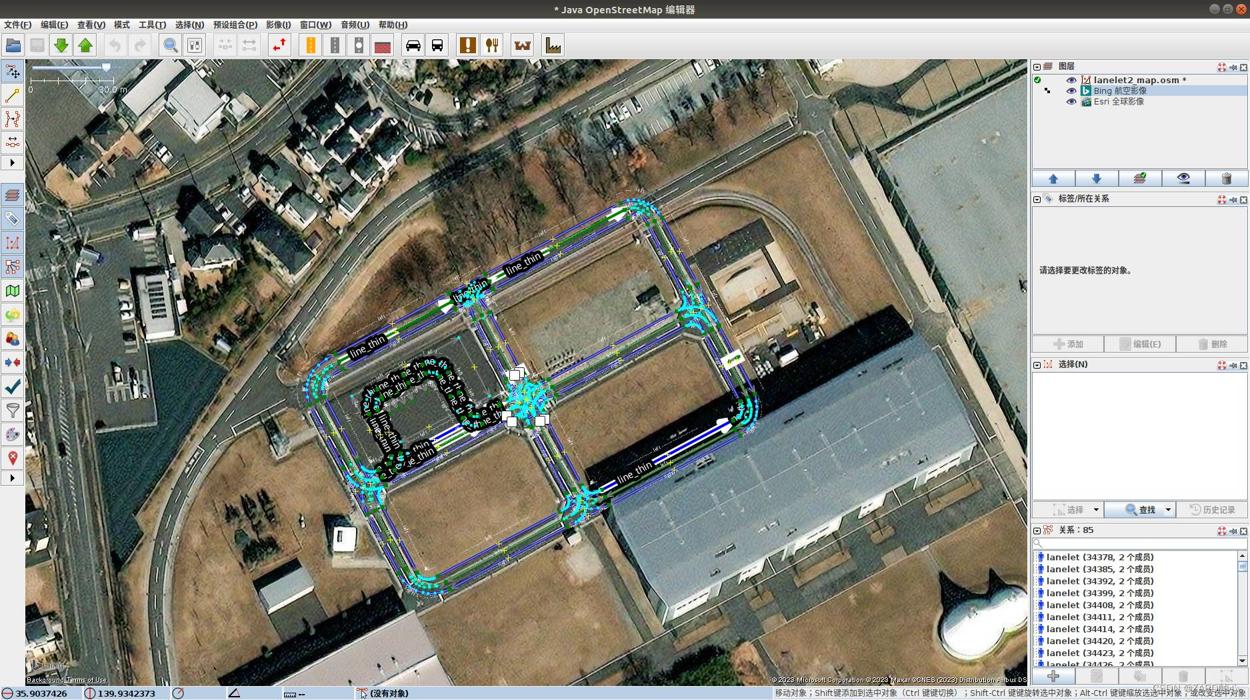Image resolution: width=1250 pixels, height=700 pixels.
Task: Click the Open file folder icon
Action: [13, 45]
